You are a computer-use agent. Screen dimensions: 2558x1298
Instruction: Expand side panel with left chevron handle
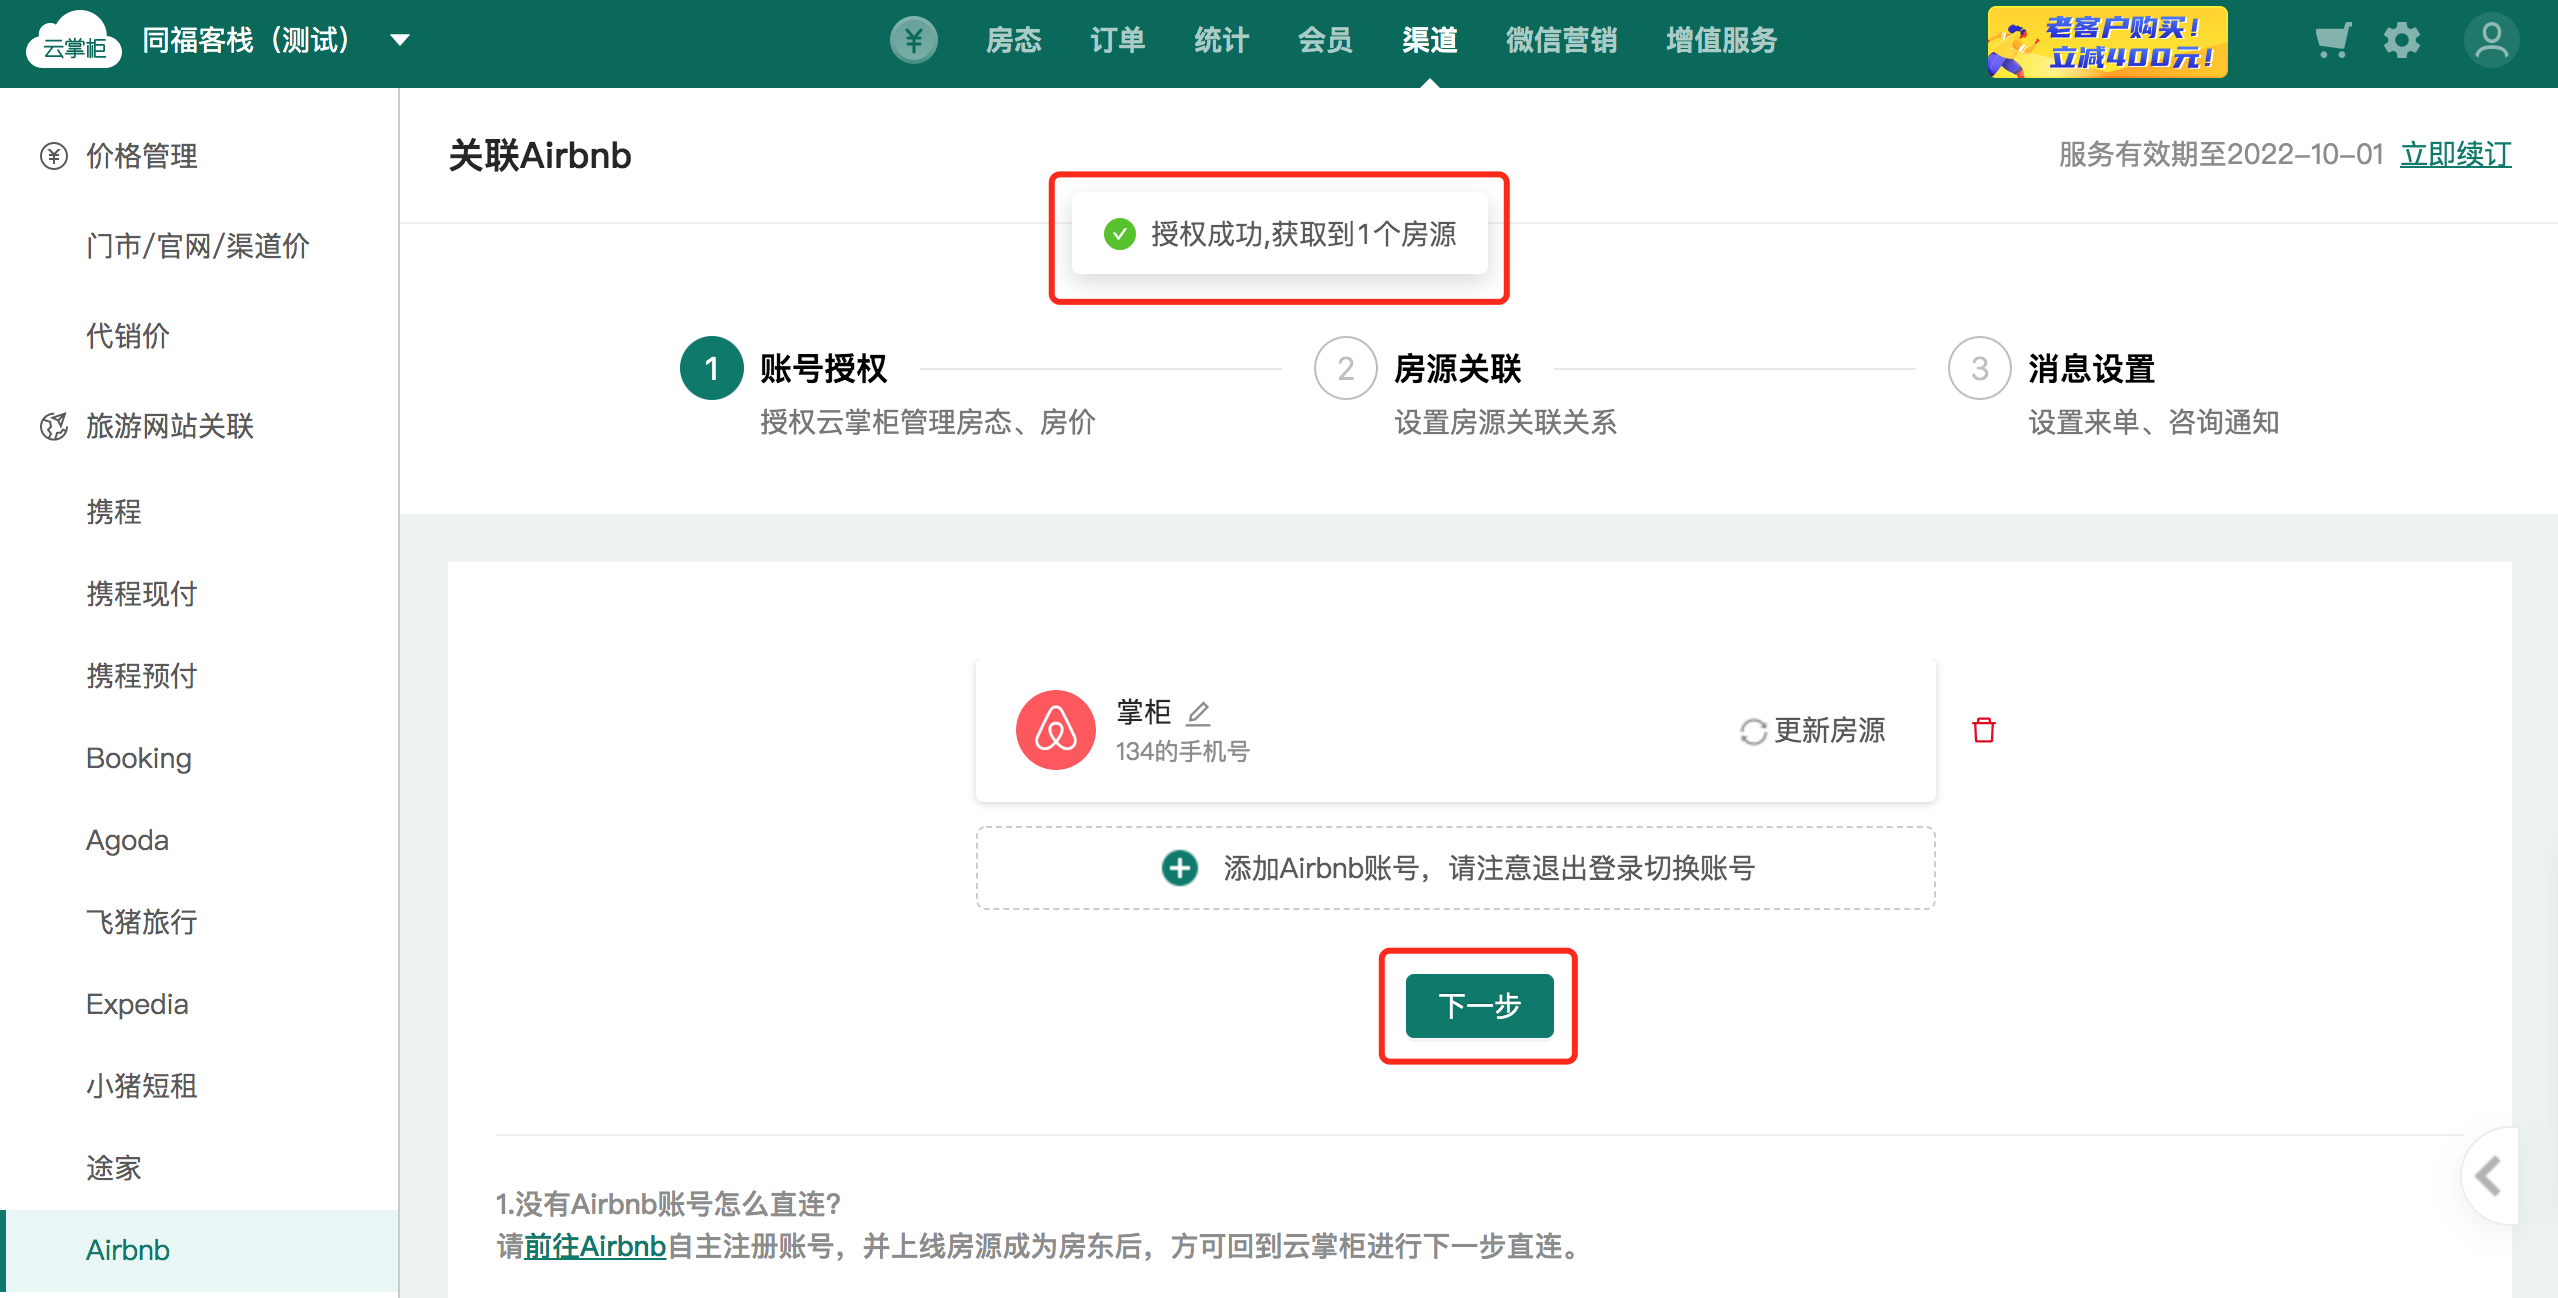click(x=2488, y=1176)
